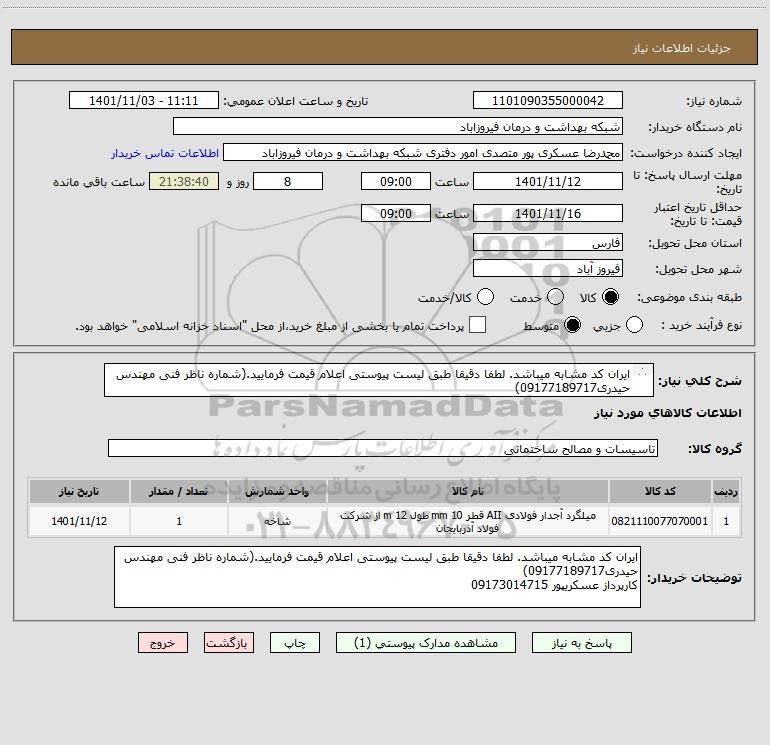Click the request creator field محمدرضا عسکری پور

tap(423, 153)
